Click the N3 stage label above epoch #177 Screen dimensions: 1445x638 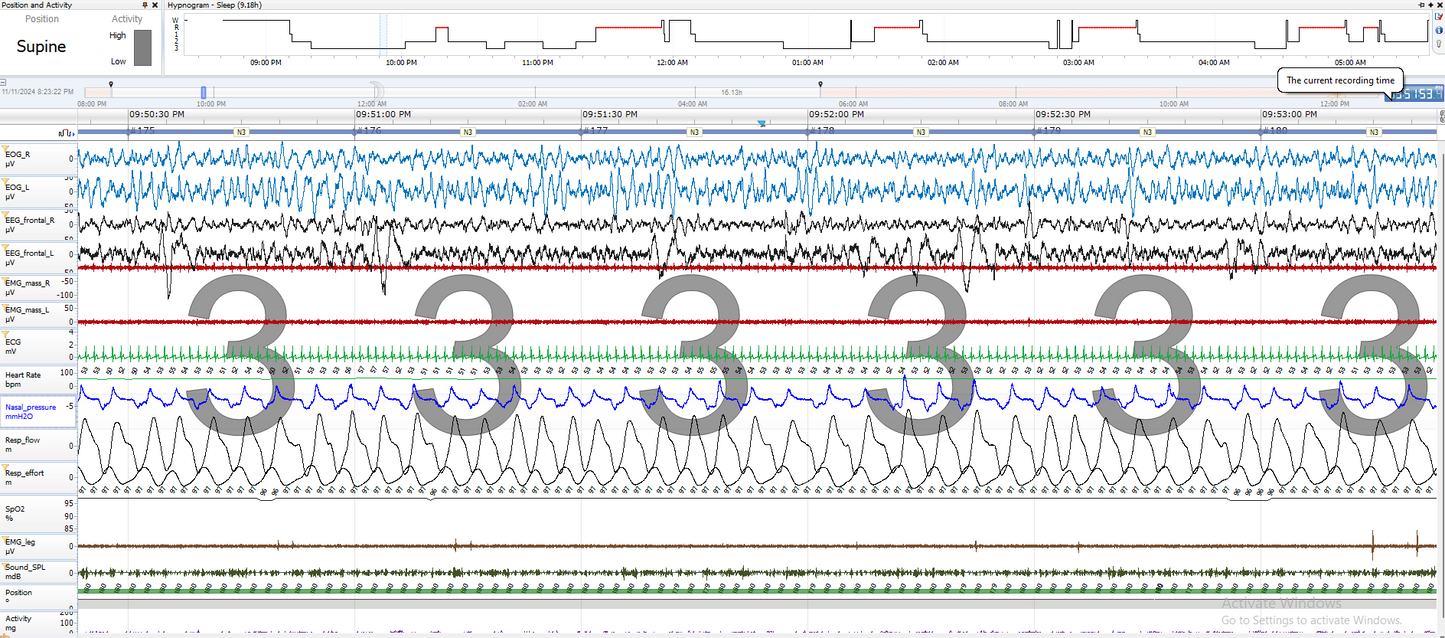click(694, 131)
